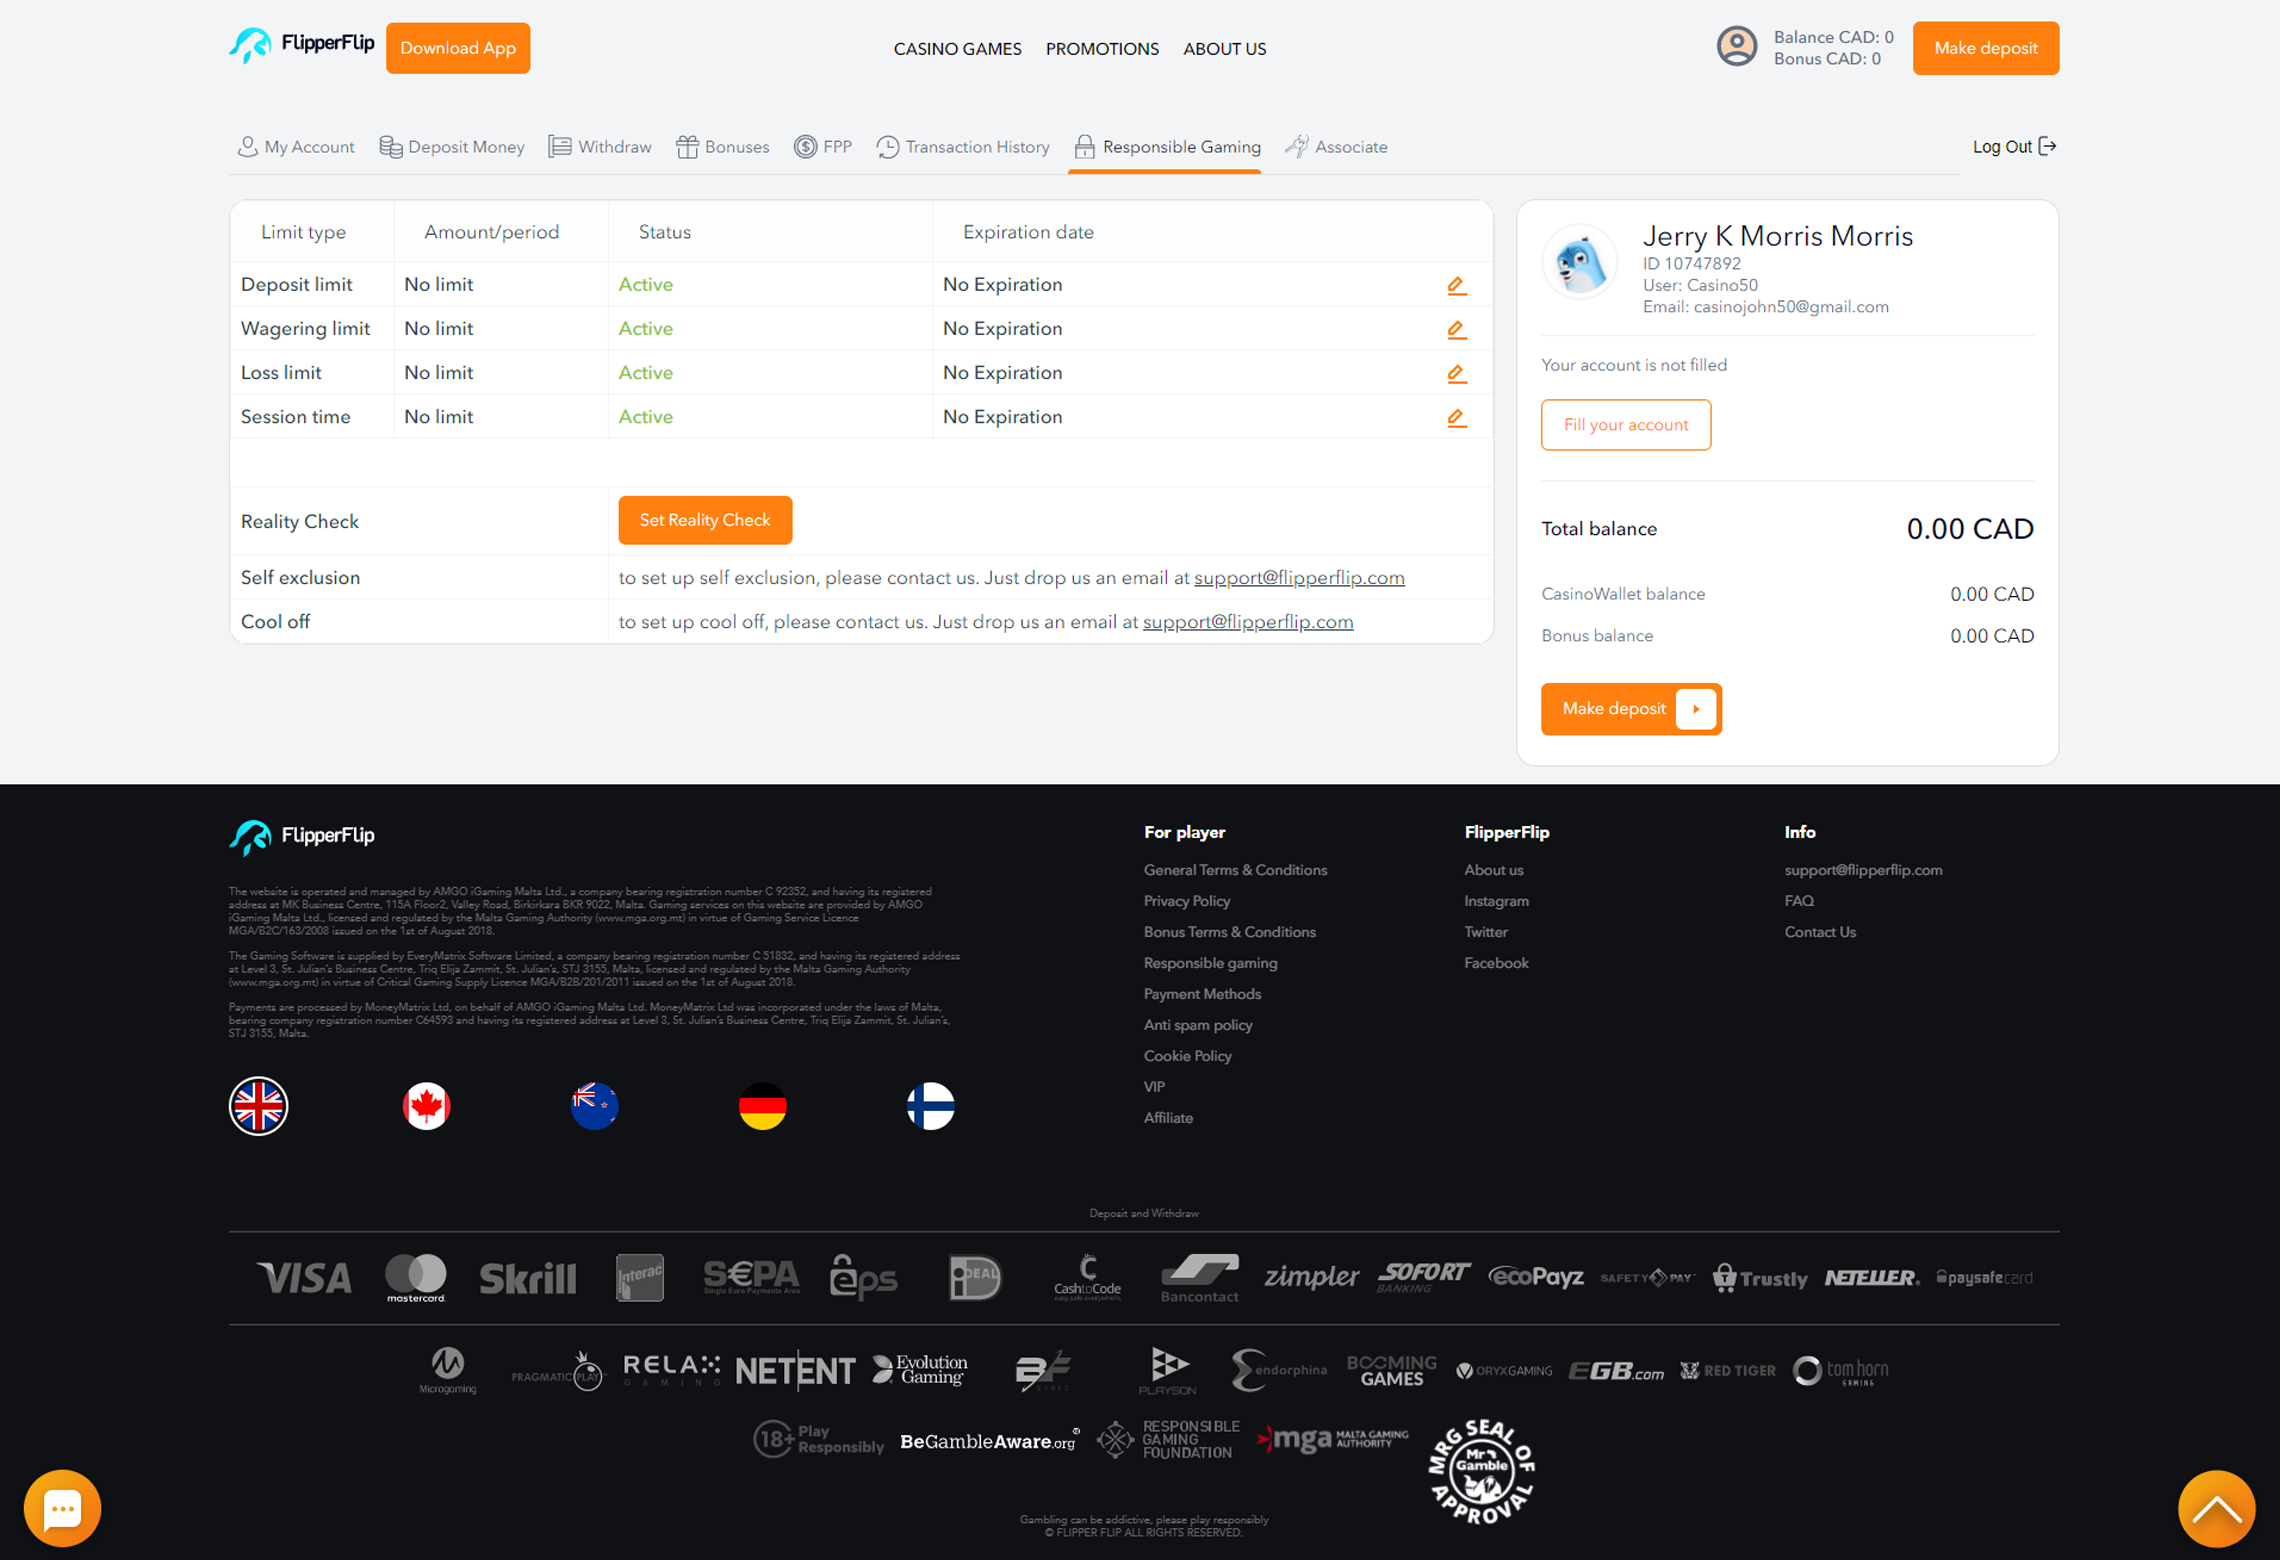Click the Cool off support email link
The height and width of the screenshot is (1560, 2280).
(1248, 622)
